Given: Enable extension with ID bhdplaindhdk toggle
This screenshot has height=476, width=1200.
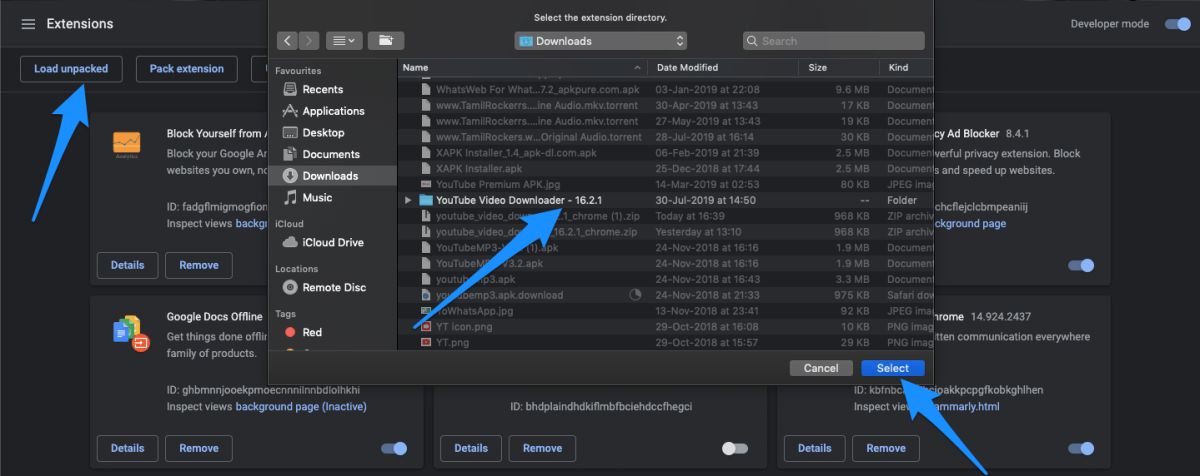Looking at the screenshot, I should 735,448.
